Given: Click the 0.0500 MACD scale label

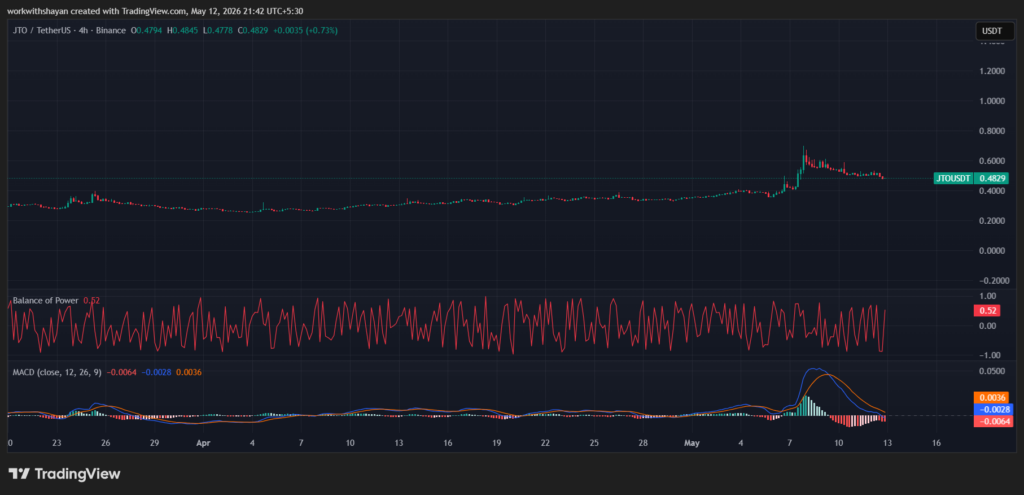Looking at the screenshot, I should [x=991, y=371].
